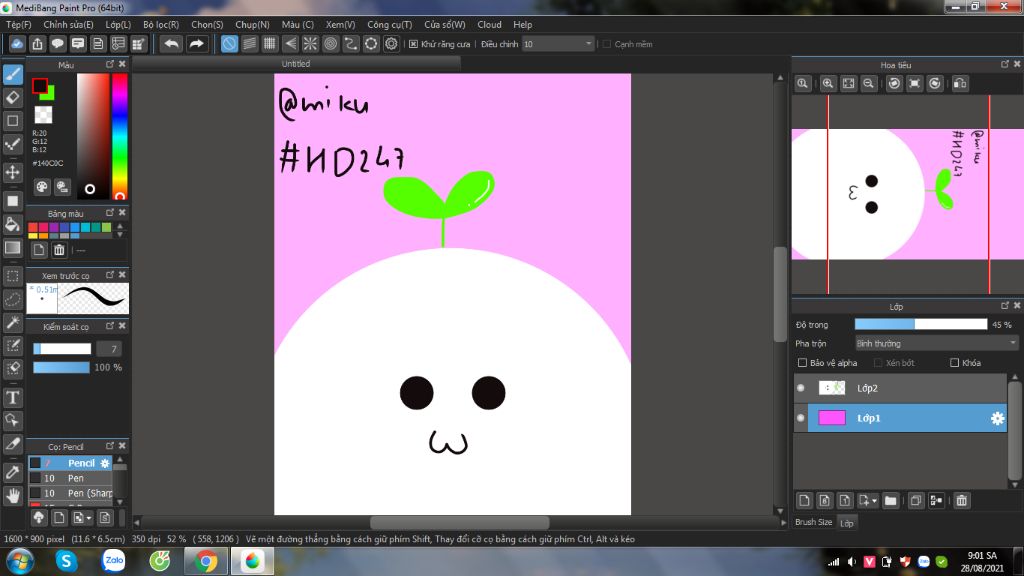Open the add-brush dropdown button
Image resolution: width=1024 pixels, height=576 pixels.
pos(82,518)
